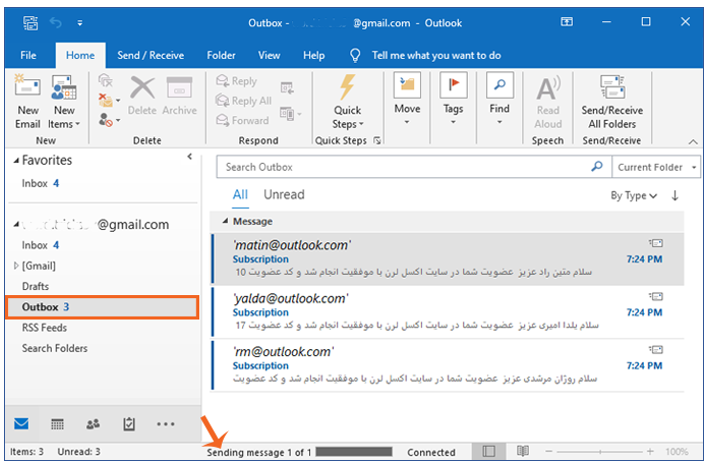Switch to People view icon
The image size is (712, 468).
point(93,424)
